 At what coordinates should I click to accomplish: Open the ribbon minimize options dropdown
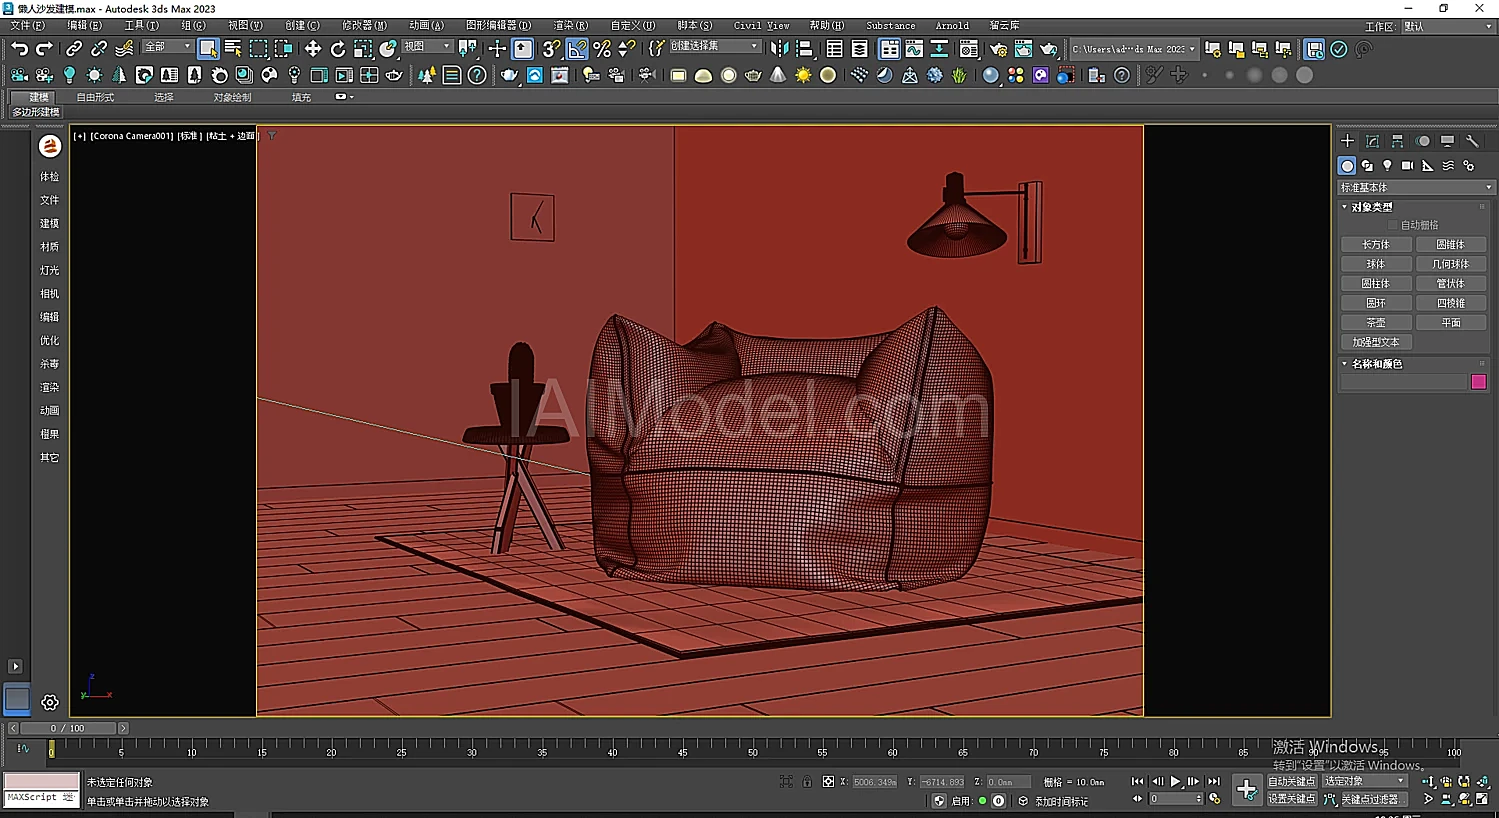tap(344, 97)
